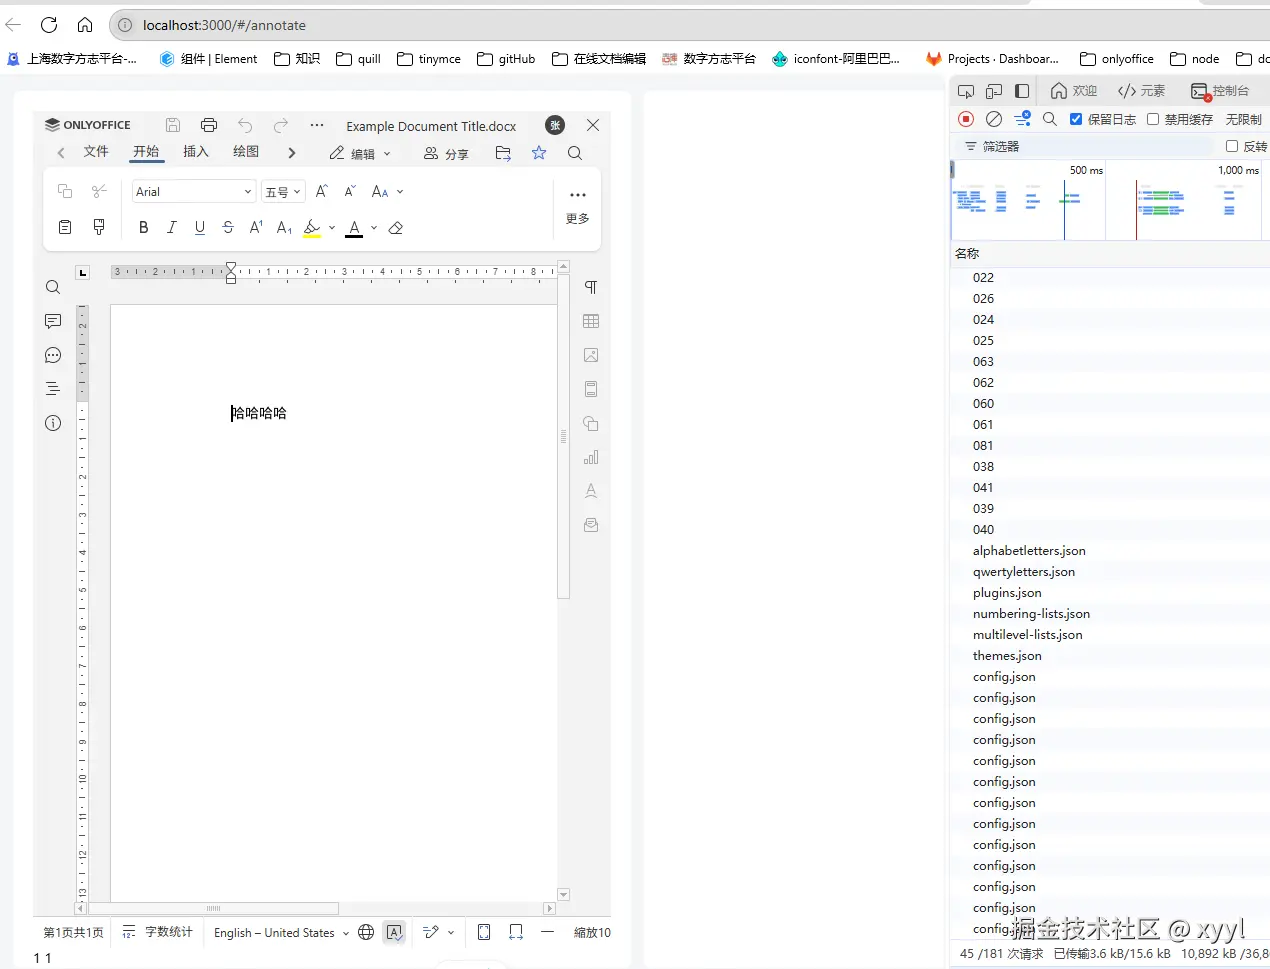Switch to the 插入 tab
This screenshot has height=969, width=1270.
pyautogui.click(x=196, y=152)
